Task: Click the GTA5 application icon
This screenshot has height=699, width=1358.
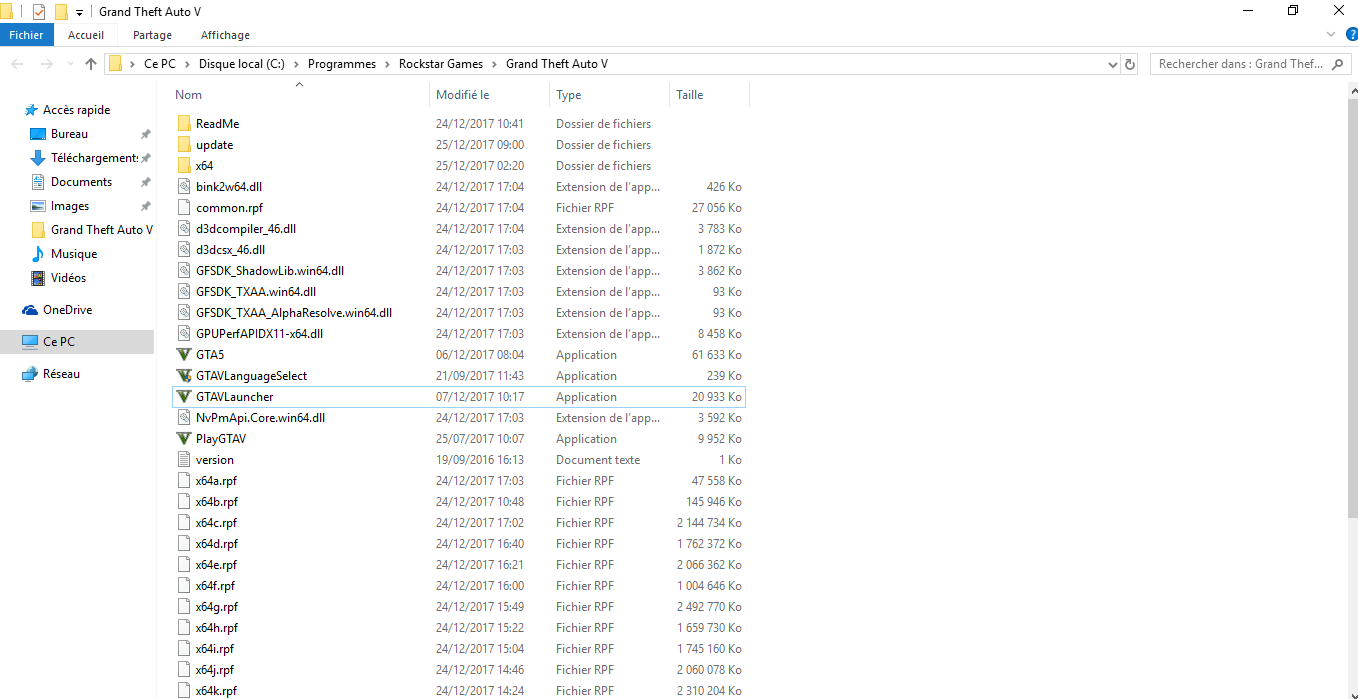Action: [183, 355]
